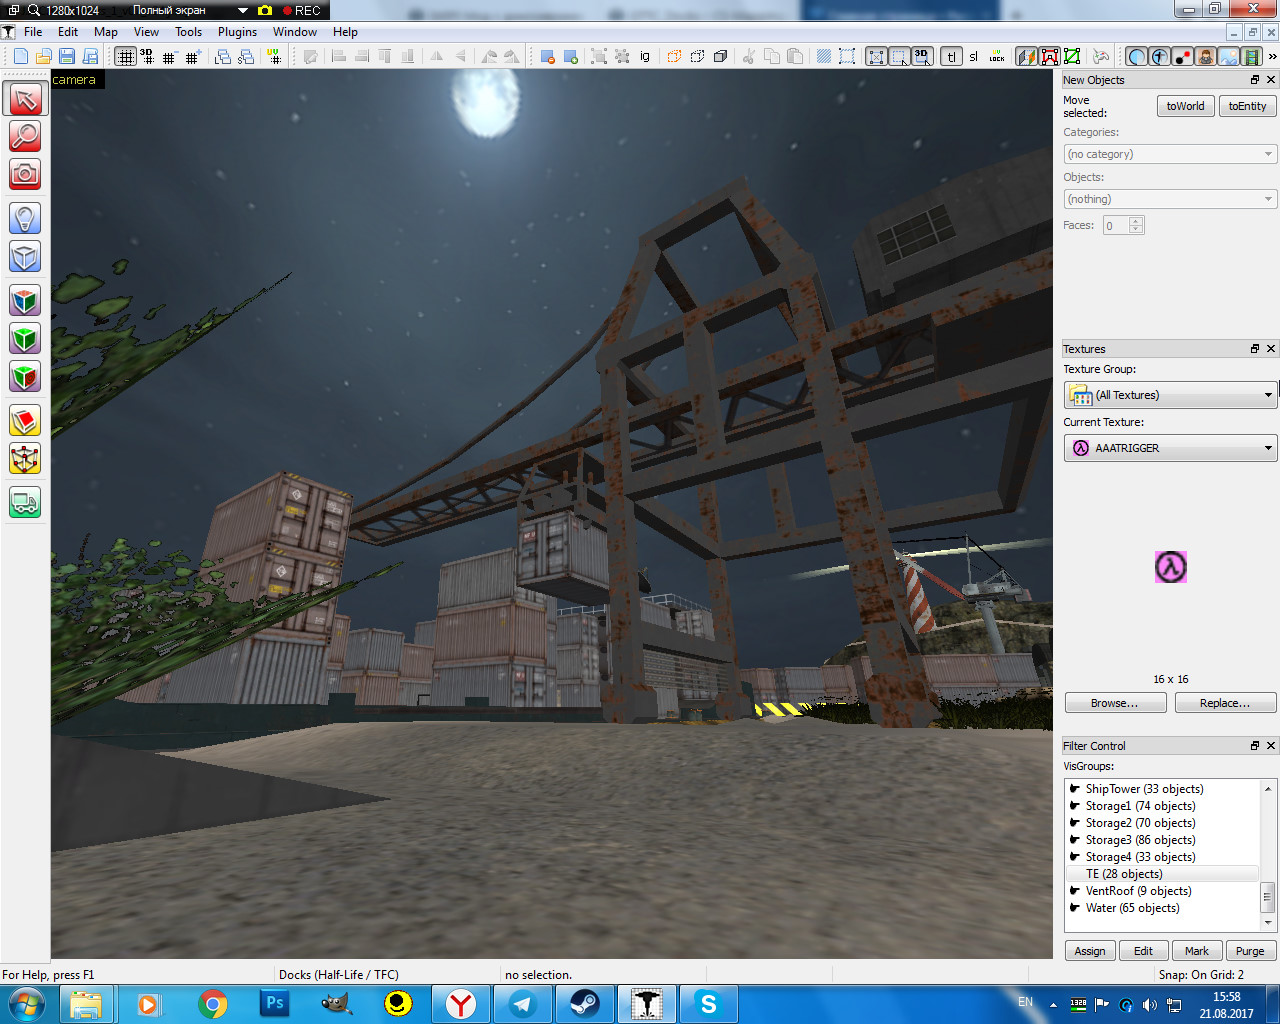The height and width of the screenshot is (1024, 1280).
Task: Toggle UV LOCK button
Action: coord(997,56)
